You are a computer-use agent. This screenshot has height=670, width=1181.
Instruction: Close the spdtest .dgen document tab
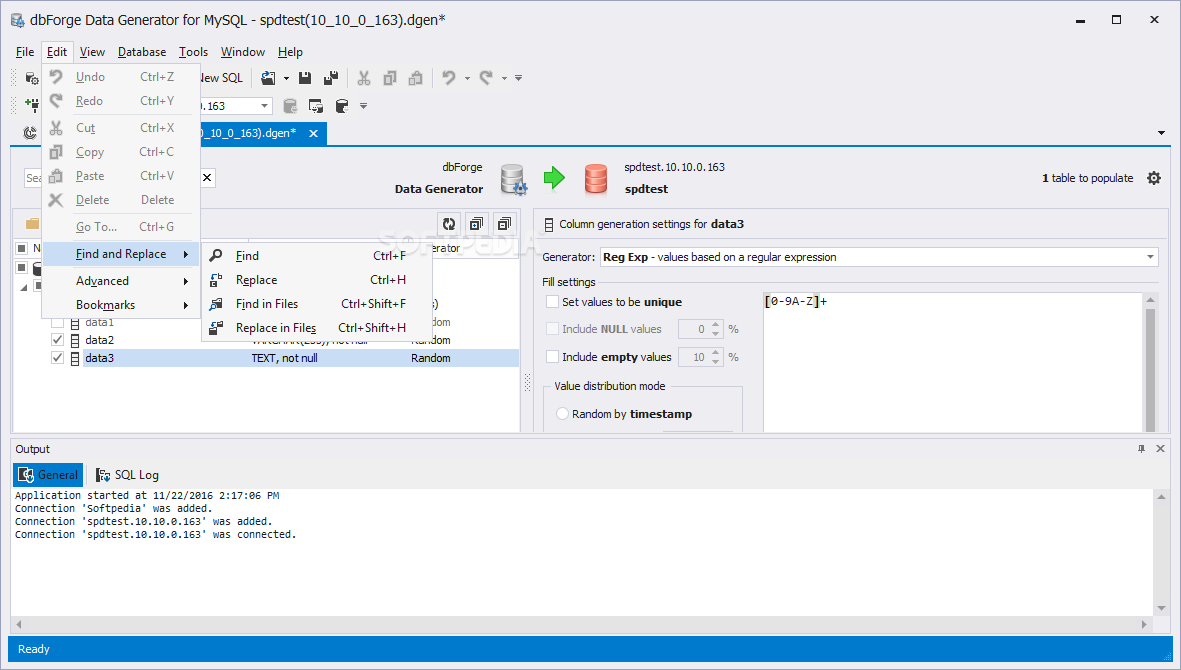click(x=313, y=133)
